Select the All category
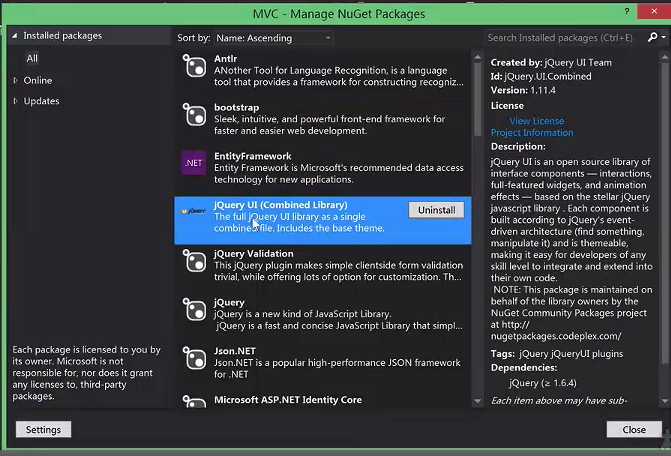This screenshot has height=456, width=671. (x=32, y=59)
